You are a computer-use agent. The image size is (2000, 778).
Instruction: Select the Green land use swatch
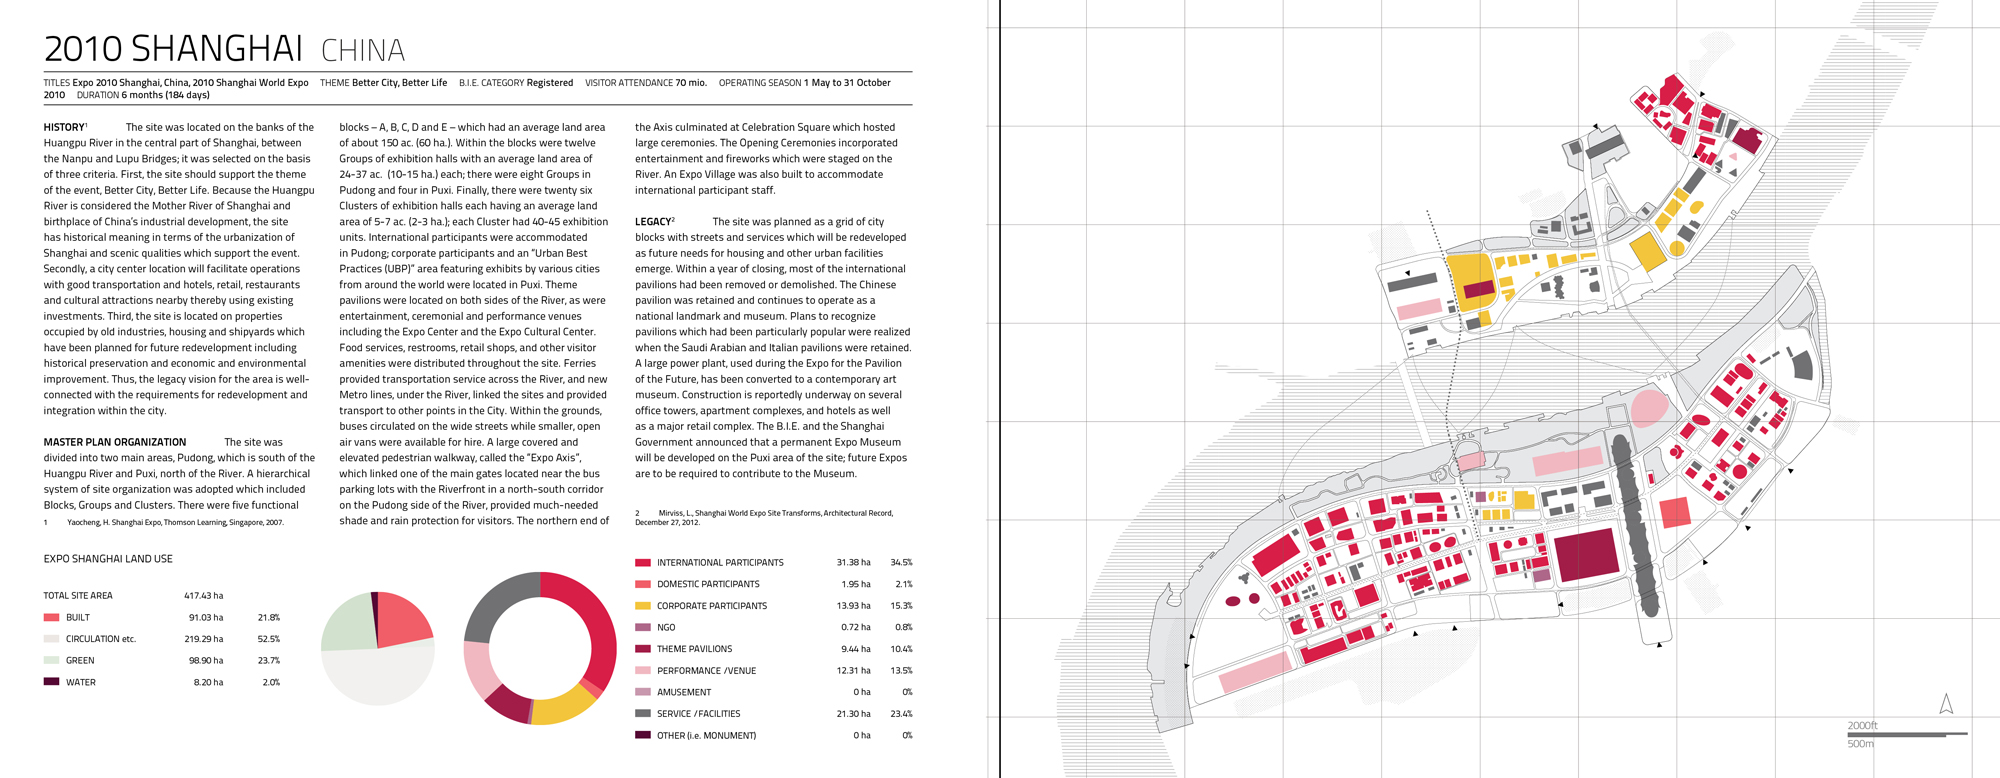point(51,661)
